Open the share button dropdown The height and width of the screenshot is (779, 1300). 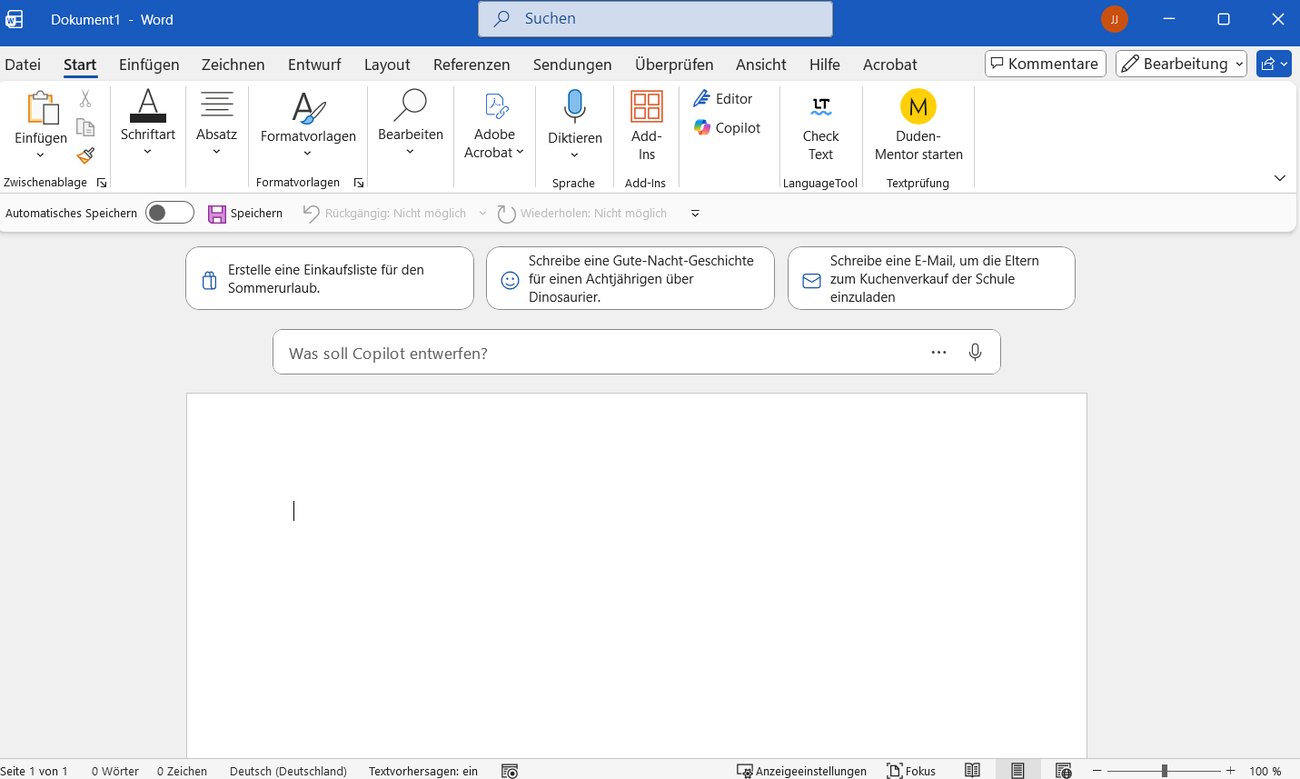(x=1274, y=64)
